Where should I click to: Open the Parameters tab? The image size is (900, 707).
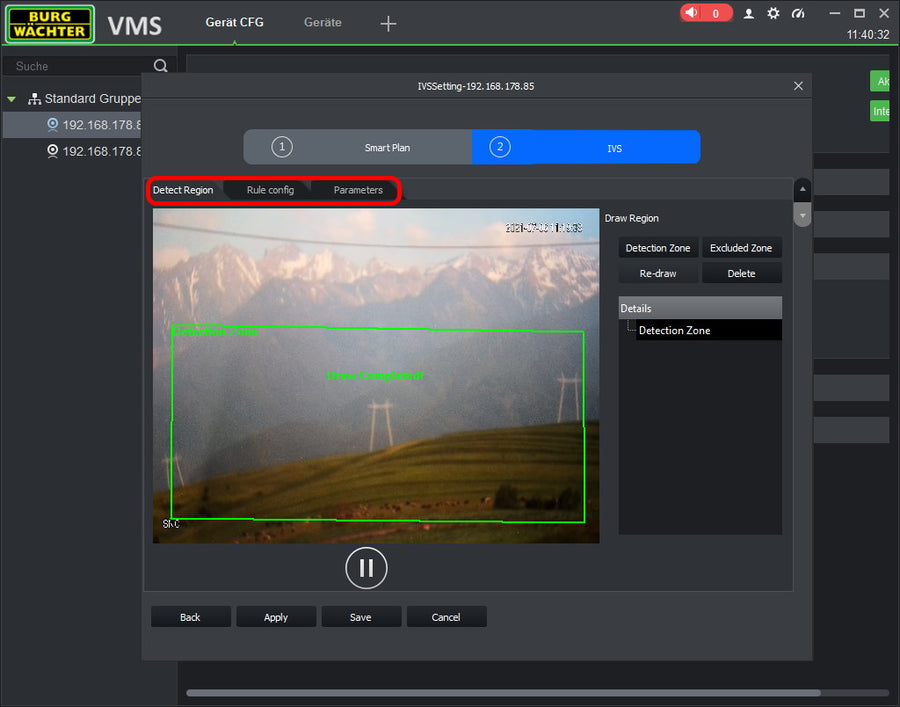pyautogui.click(x=358, y=190)
